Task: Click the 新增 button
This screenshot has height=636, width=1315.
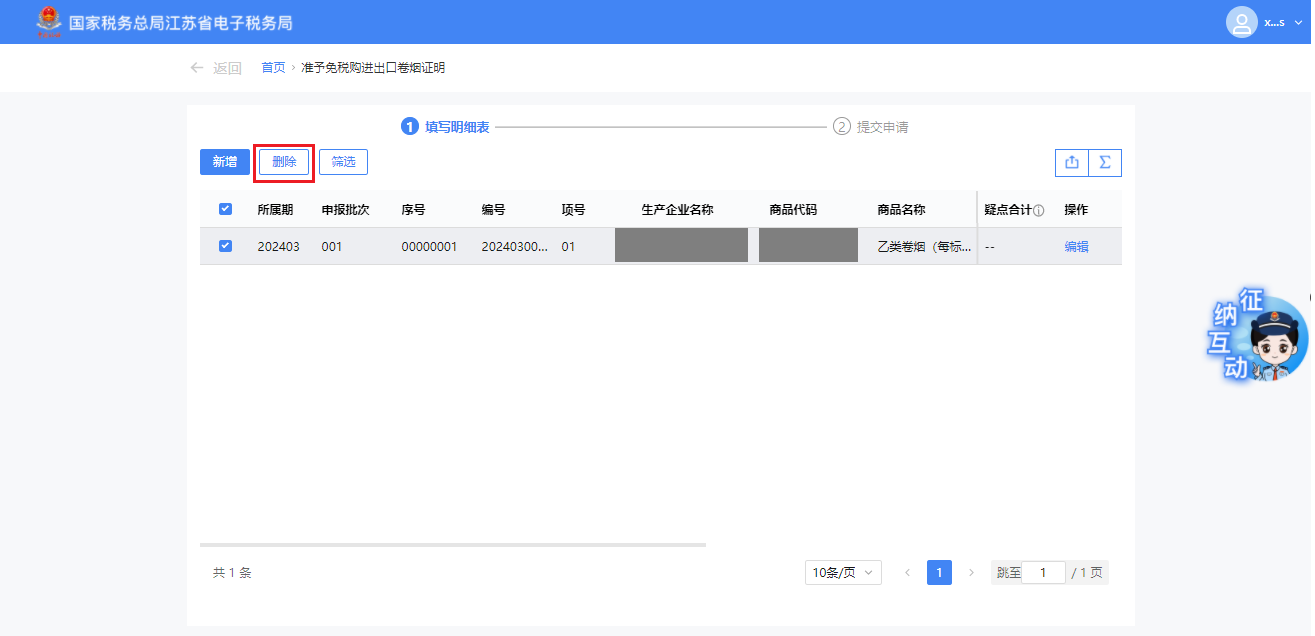Action: pyautogui.click(x=225, y=162)
